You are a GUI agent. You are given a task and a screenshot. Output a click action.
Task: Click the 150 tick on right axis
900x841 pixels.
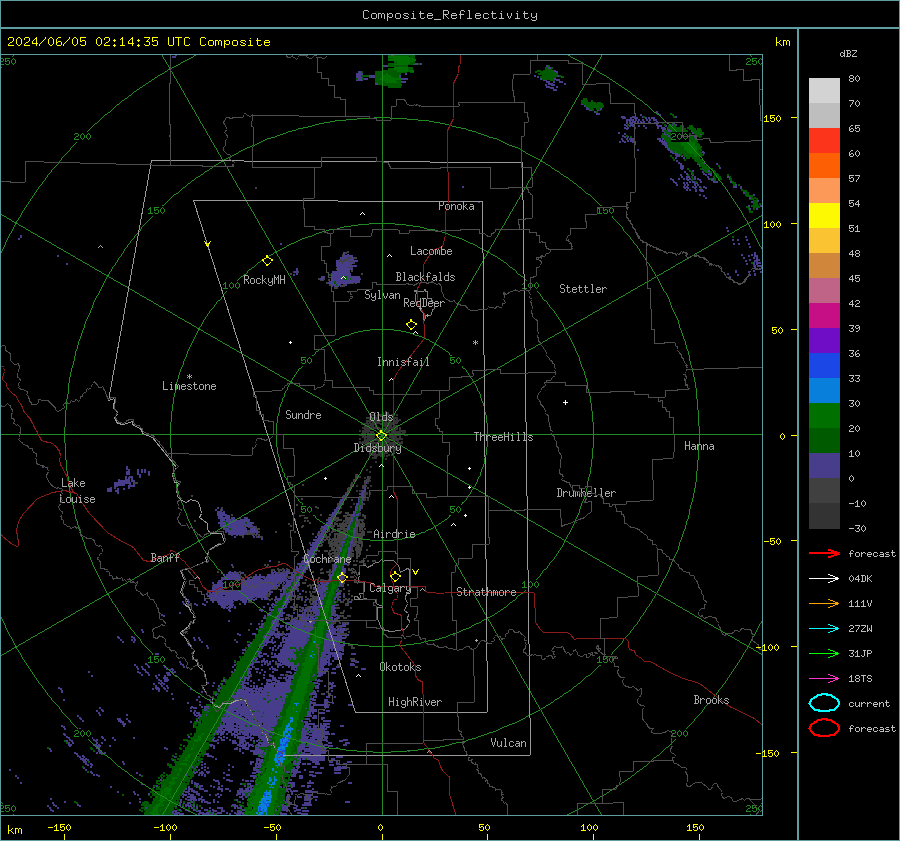pos(772,118)
